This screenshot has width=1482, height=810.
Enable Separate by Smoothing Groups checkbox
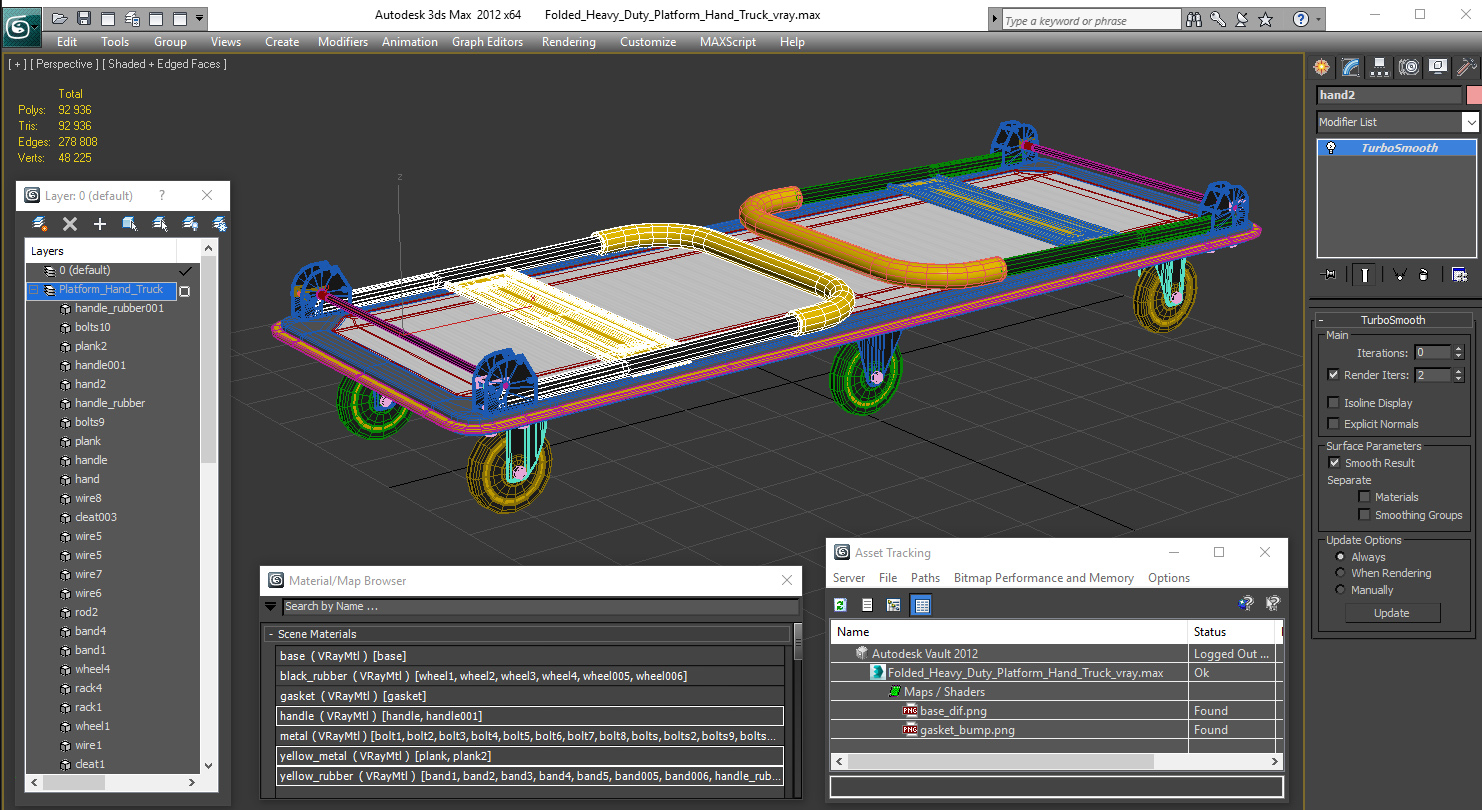tap(1364, 515)
